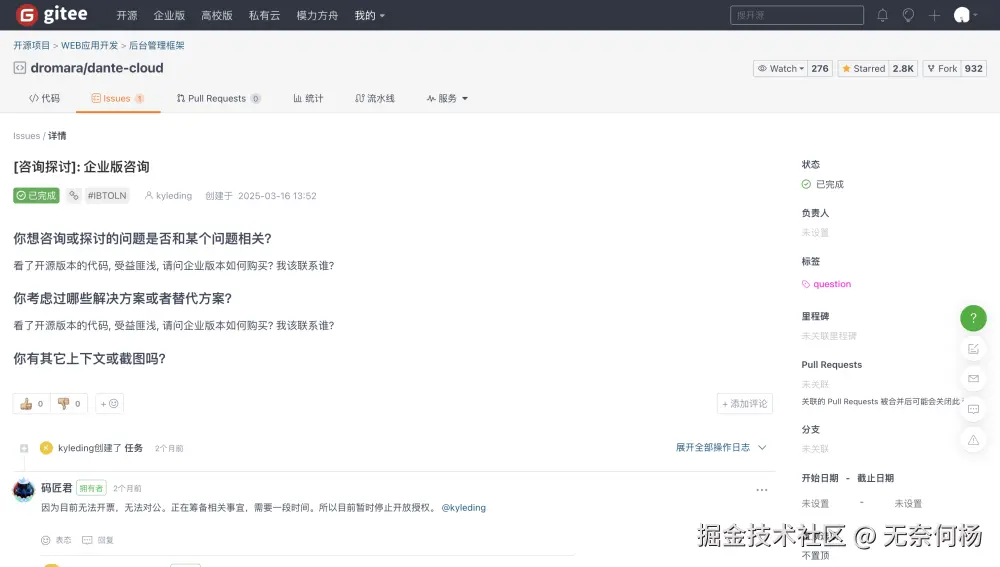This screenshot has height=567, width=1000.
Task: Click the Issues breadcrumb link
Action: [26, 136]
